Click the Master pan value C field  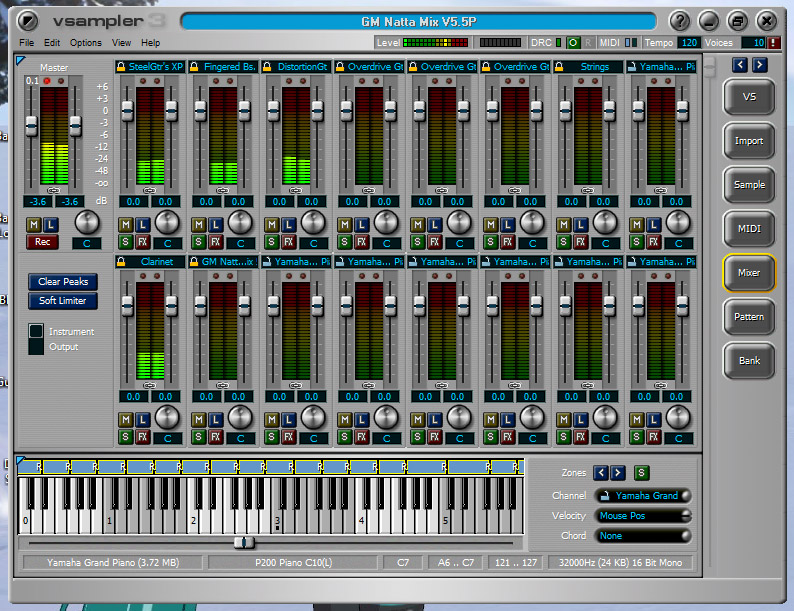(87, 243)
